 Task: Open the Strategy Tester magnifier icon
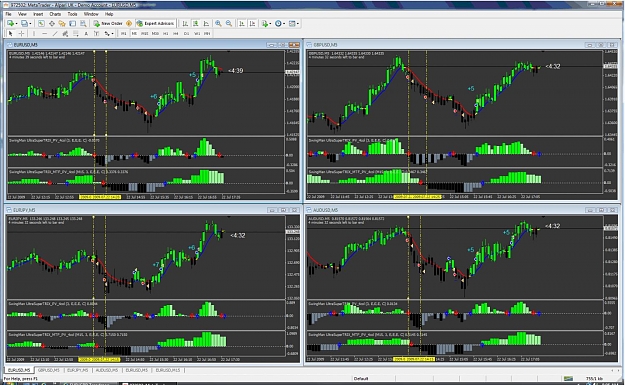point(83,24)
